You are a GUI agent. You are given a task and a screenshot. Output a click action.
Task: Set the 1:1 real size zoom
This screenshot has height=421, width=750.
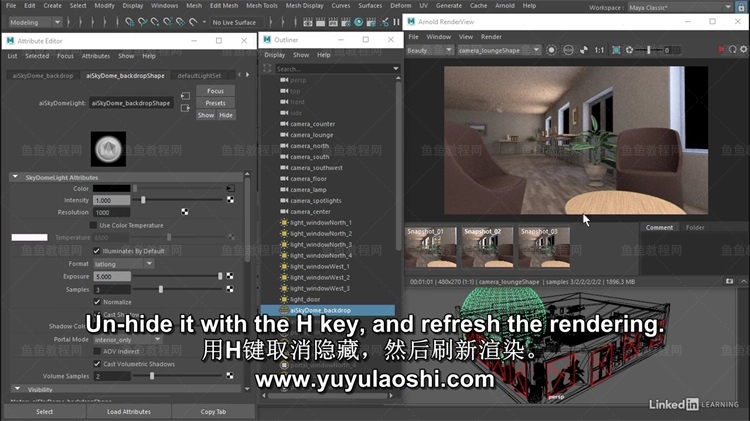pyautogui.click(x=599, y=50)
